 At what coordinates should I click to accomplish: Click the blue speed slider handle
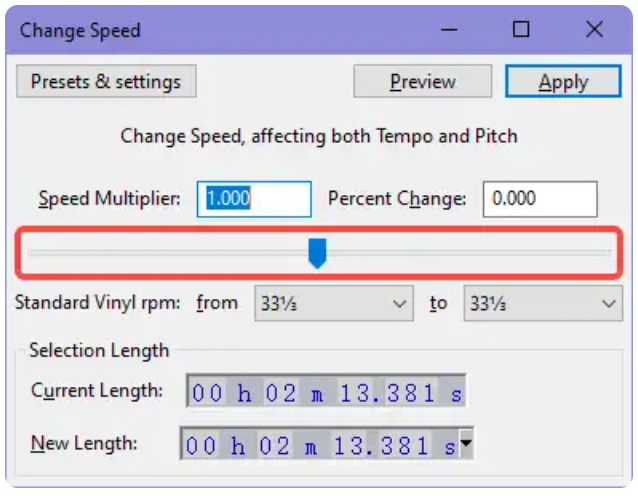point(317,253)
